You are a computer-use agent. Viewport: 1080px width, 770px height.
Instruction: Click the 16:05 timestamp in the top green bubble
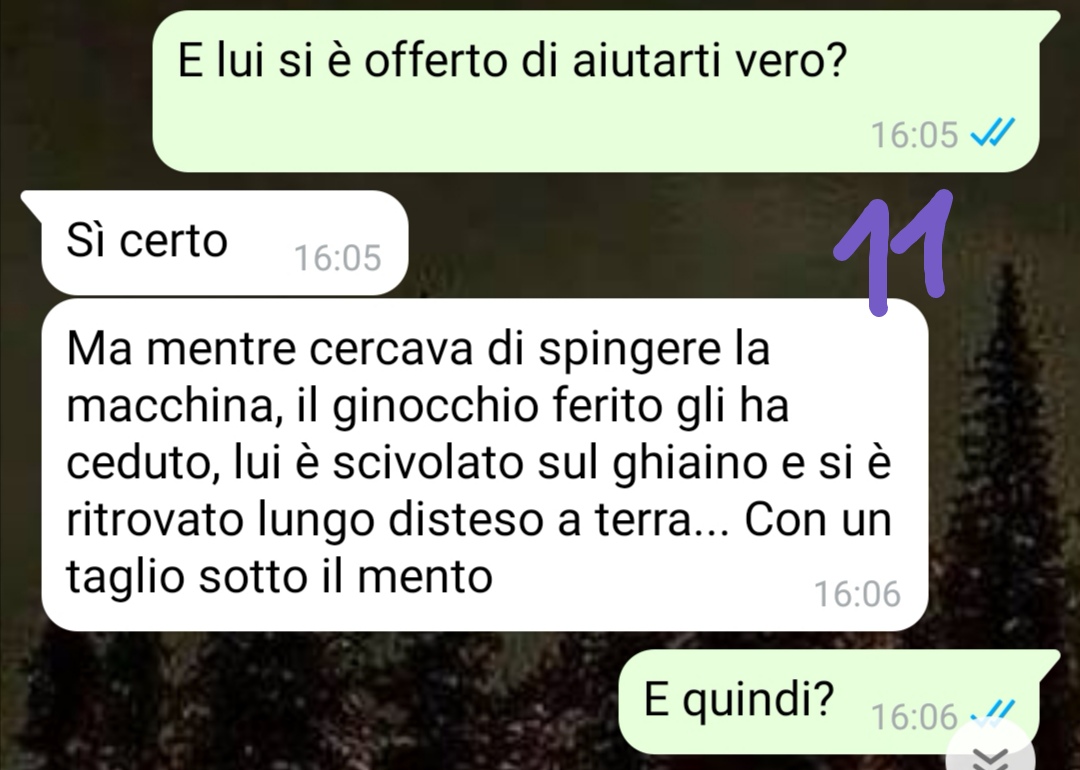tap(915, 134)
